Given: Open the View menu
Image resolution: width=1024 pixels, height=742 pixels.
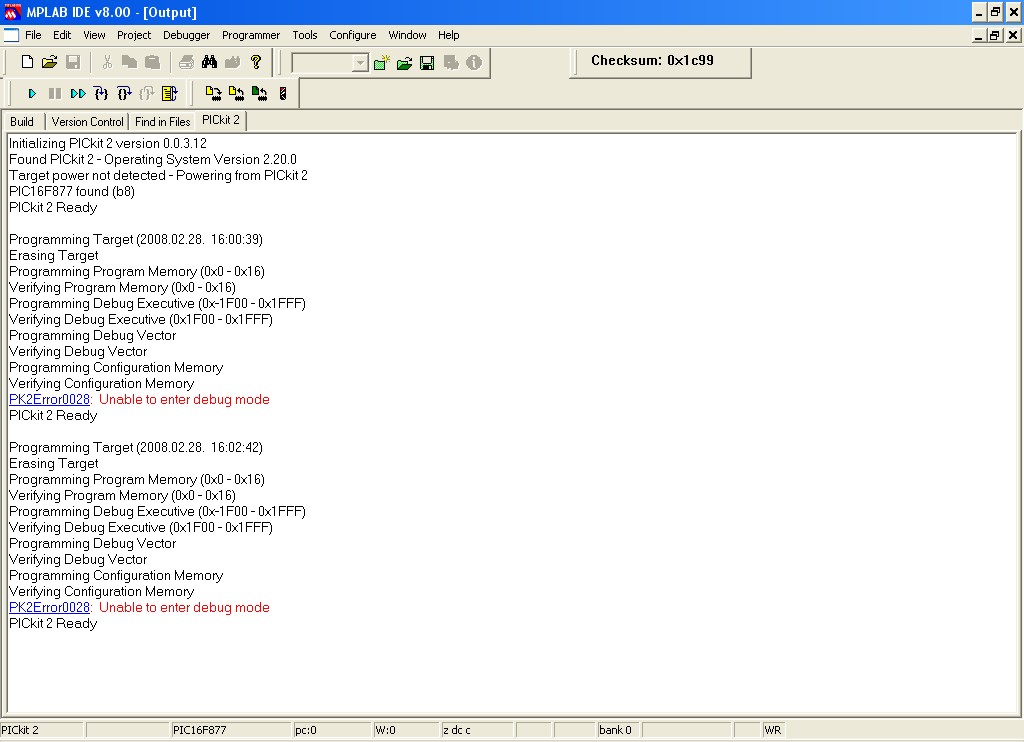Looking at the screenshot, I should 94,35.
